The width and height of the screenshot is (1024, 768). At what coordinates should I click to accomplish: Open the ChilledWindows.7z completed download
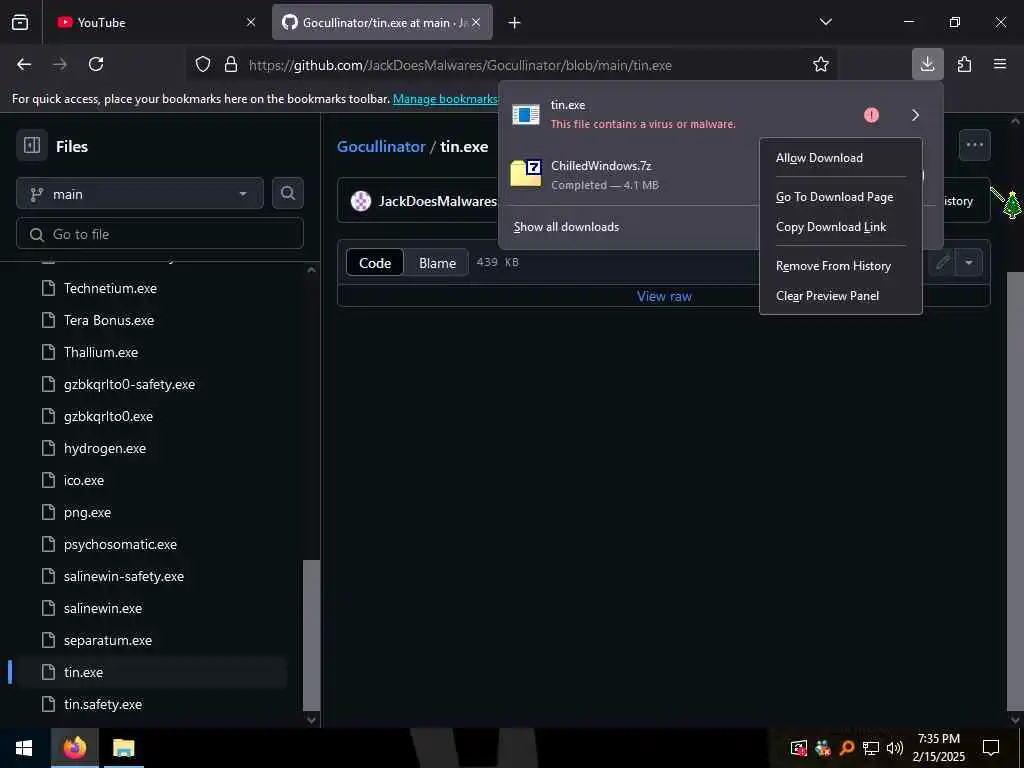[x=630, y=174]
